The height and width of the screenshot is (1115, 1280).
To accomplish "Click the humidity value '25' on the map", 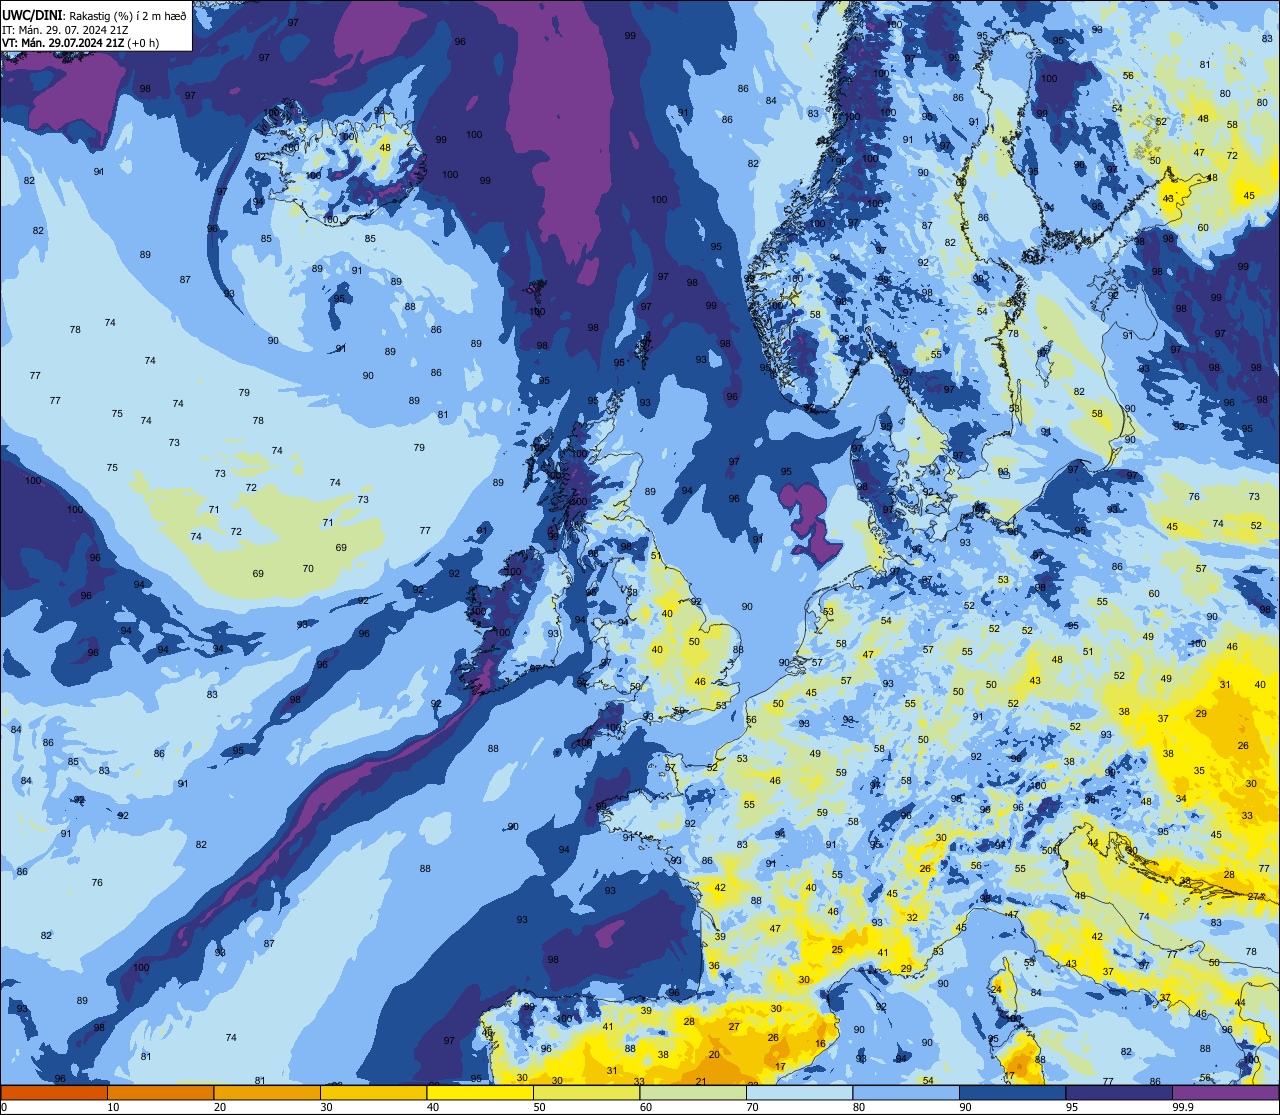I will point(837,950).
